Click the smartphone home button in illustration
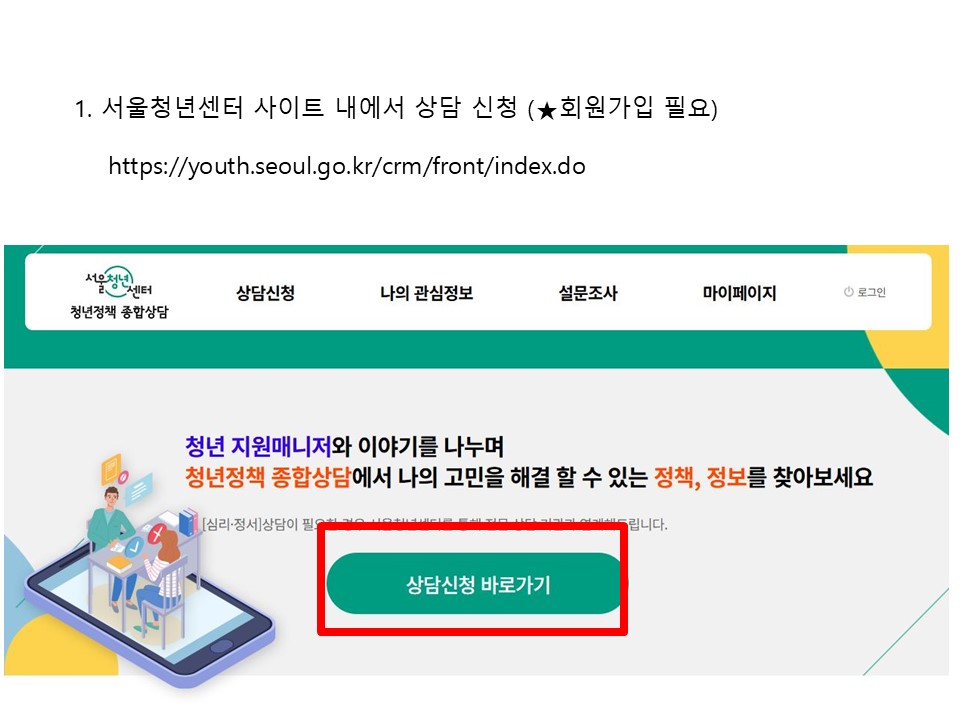Image resolution: width=960 pixels, height=720 pixels. click(221, 646)
